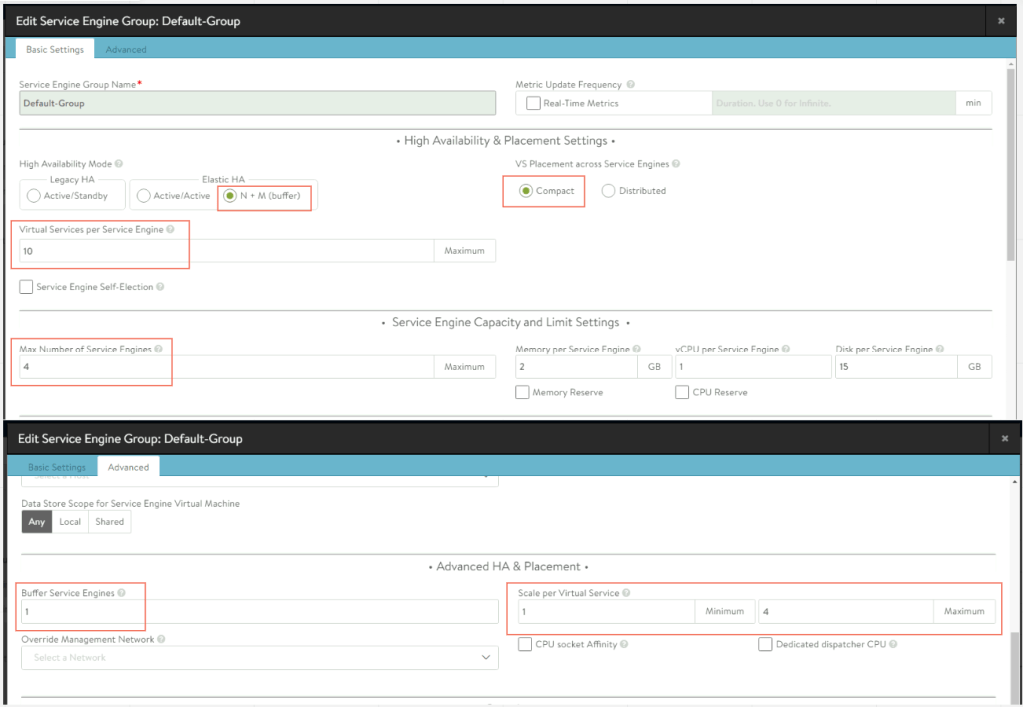The image size is (1023, 707).
Task: Click help icon beside Dedicated dispatcher CPU
Action: [x=893, y=644]
